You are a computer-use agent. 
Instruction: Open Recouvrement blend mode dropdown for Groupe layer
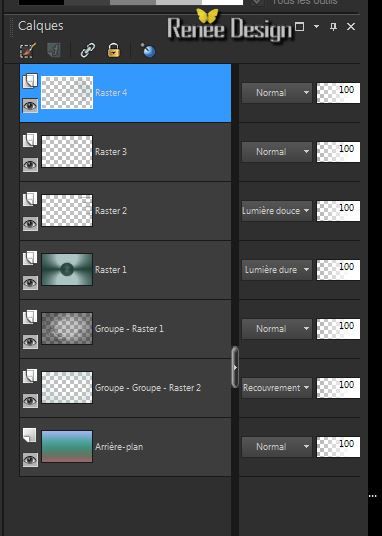[276, 388]
